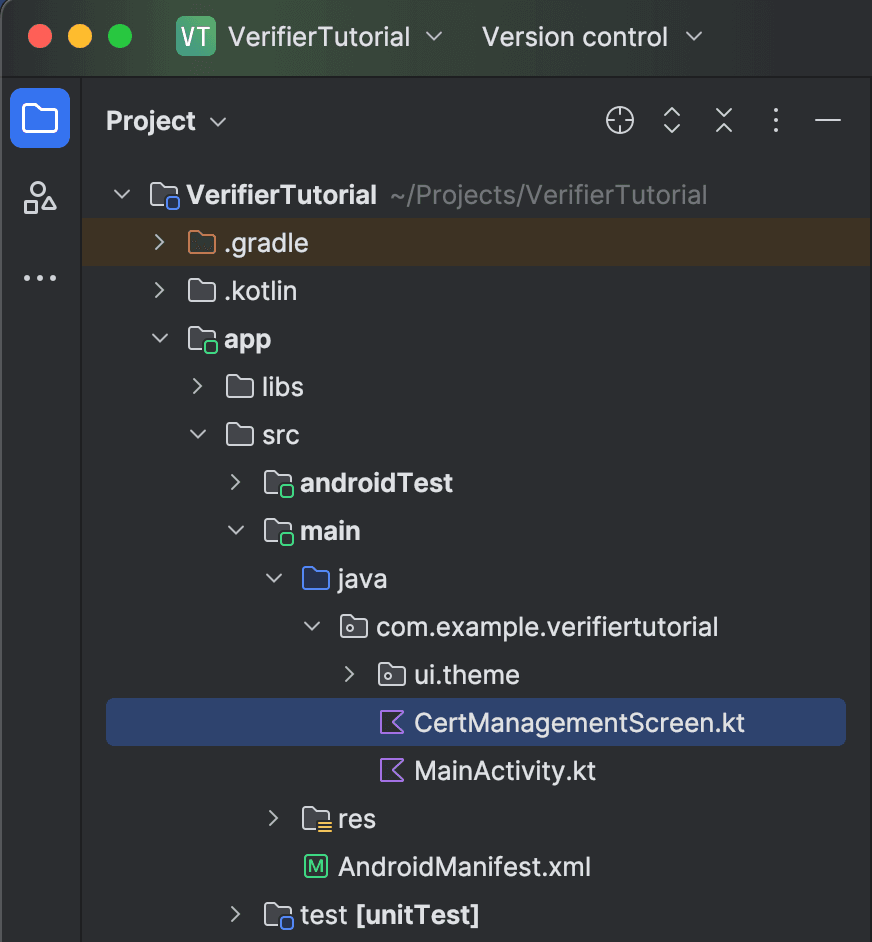
Task: Hide the Project panel with the minimize bar
Action: click(827, 120)
